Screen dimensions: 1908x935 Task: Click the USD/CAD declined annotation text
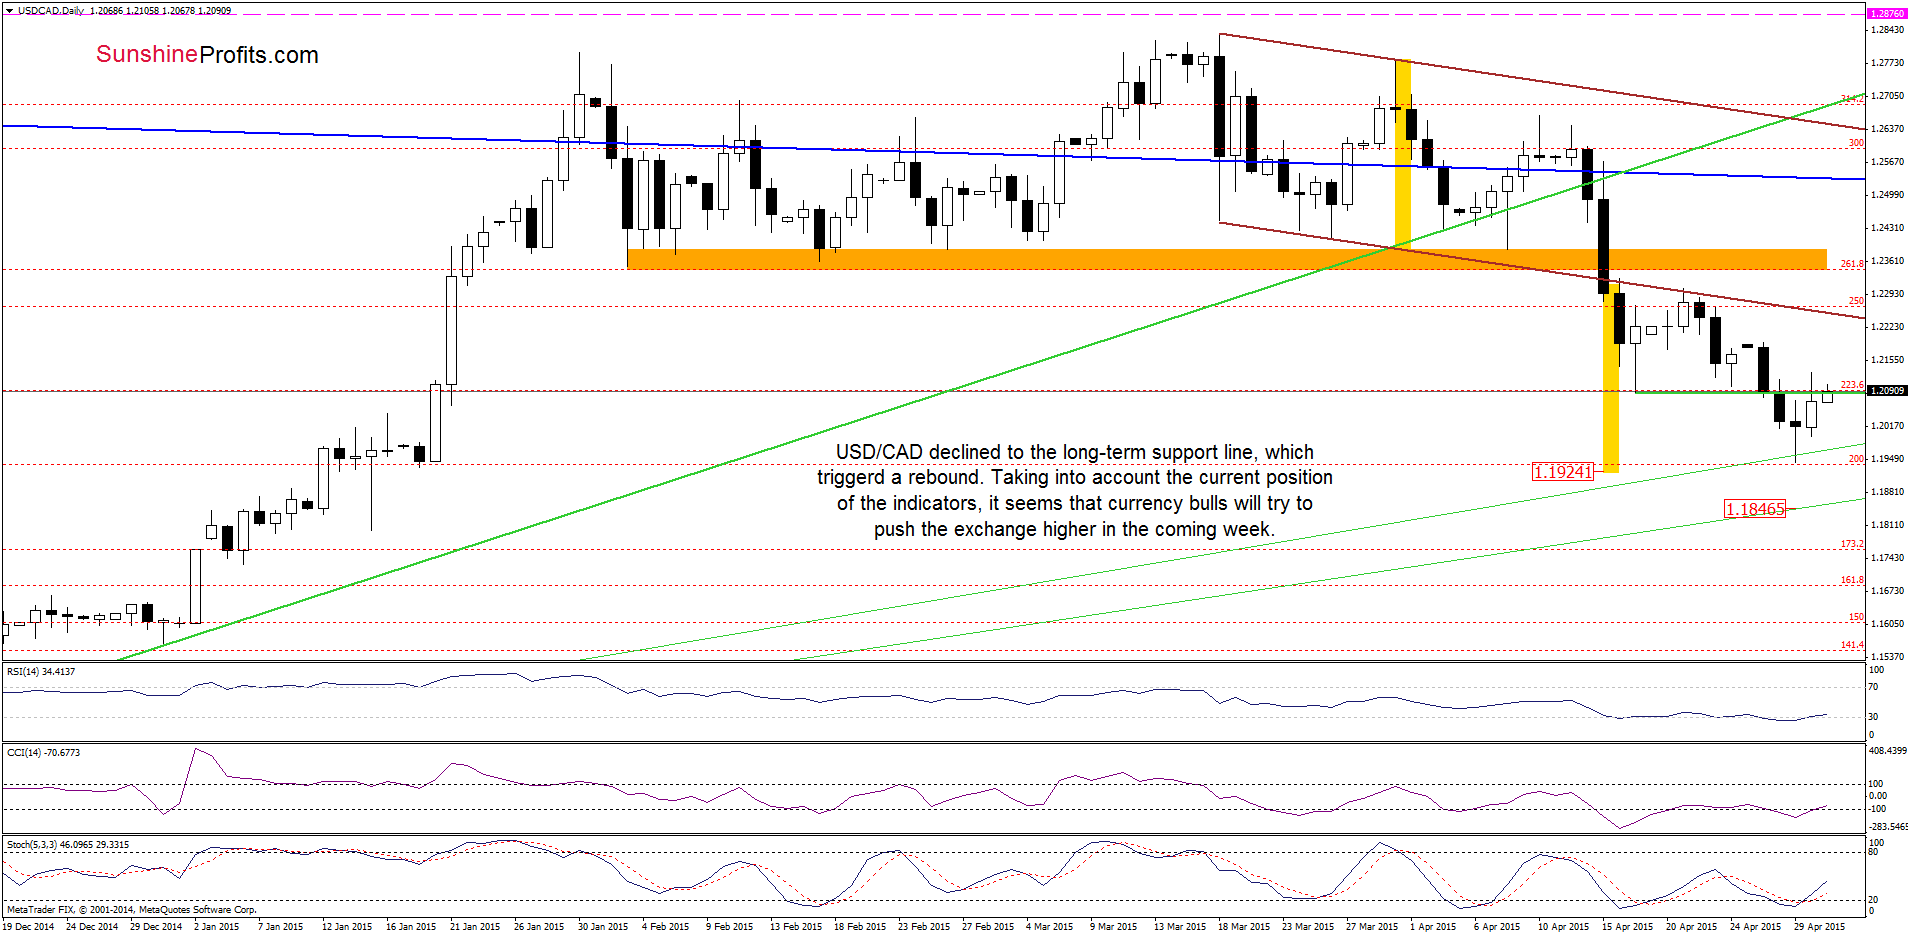(x=1075, y=491)
